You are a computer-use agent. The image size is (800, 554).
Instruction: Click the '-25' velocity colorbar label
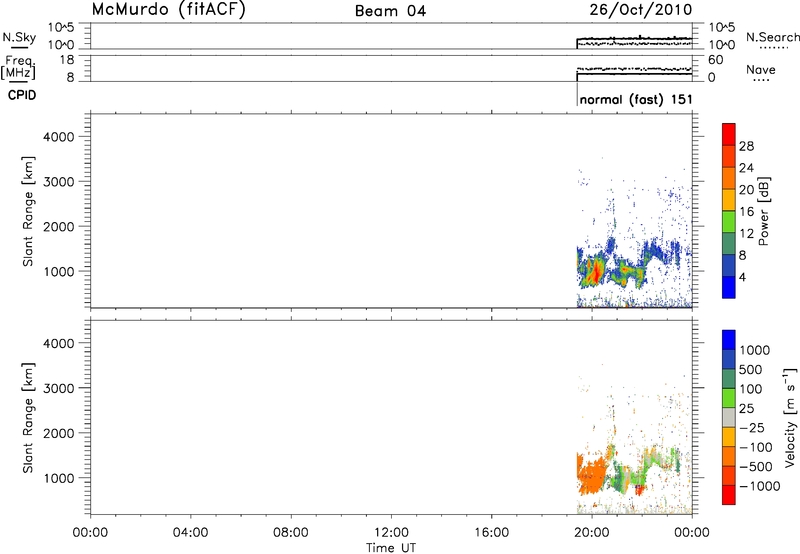coord(752,428)
